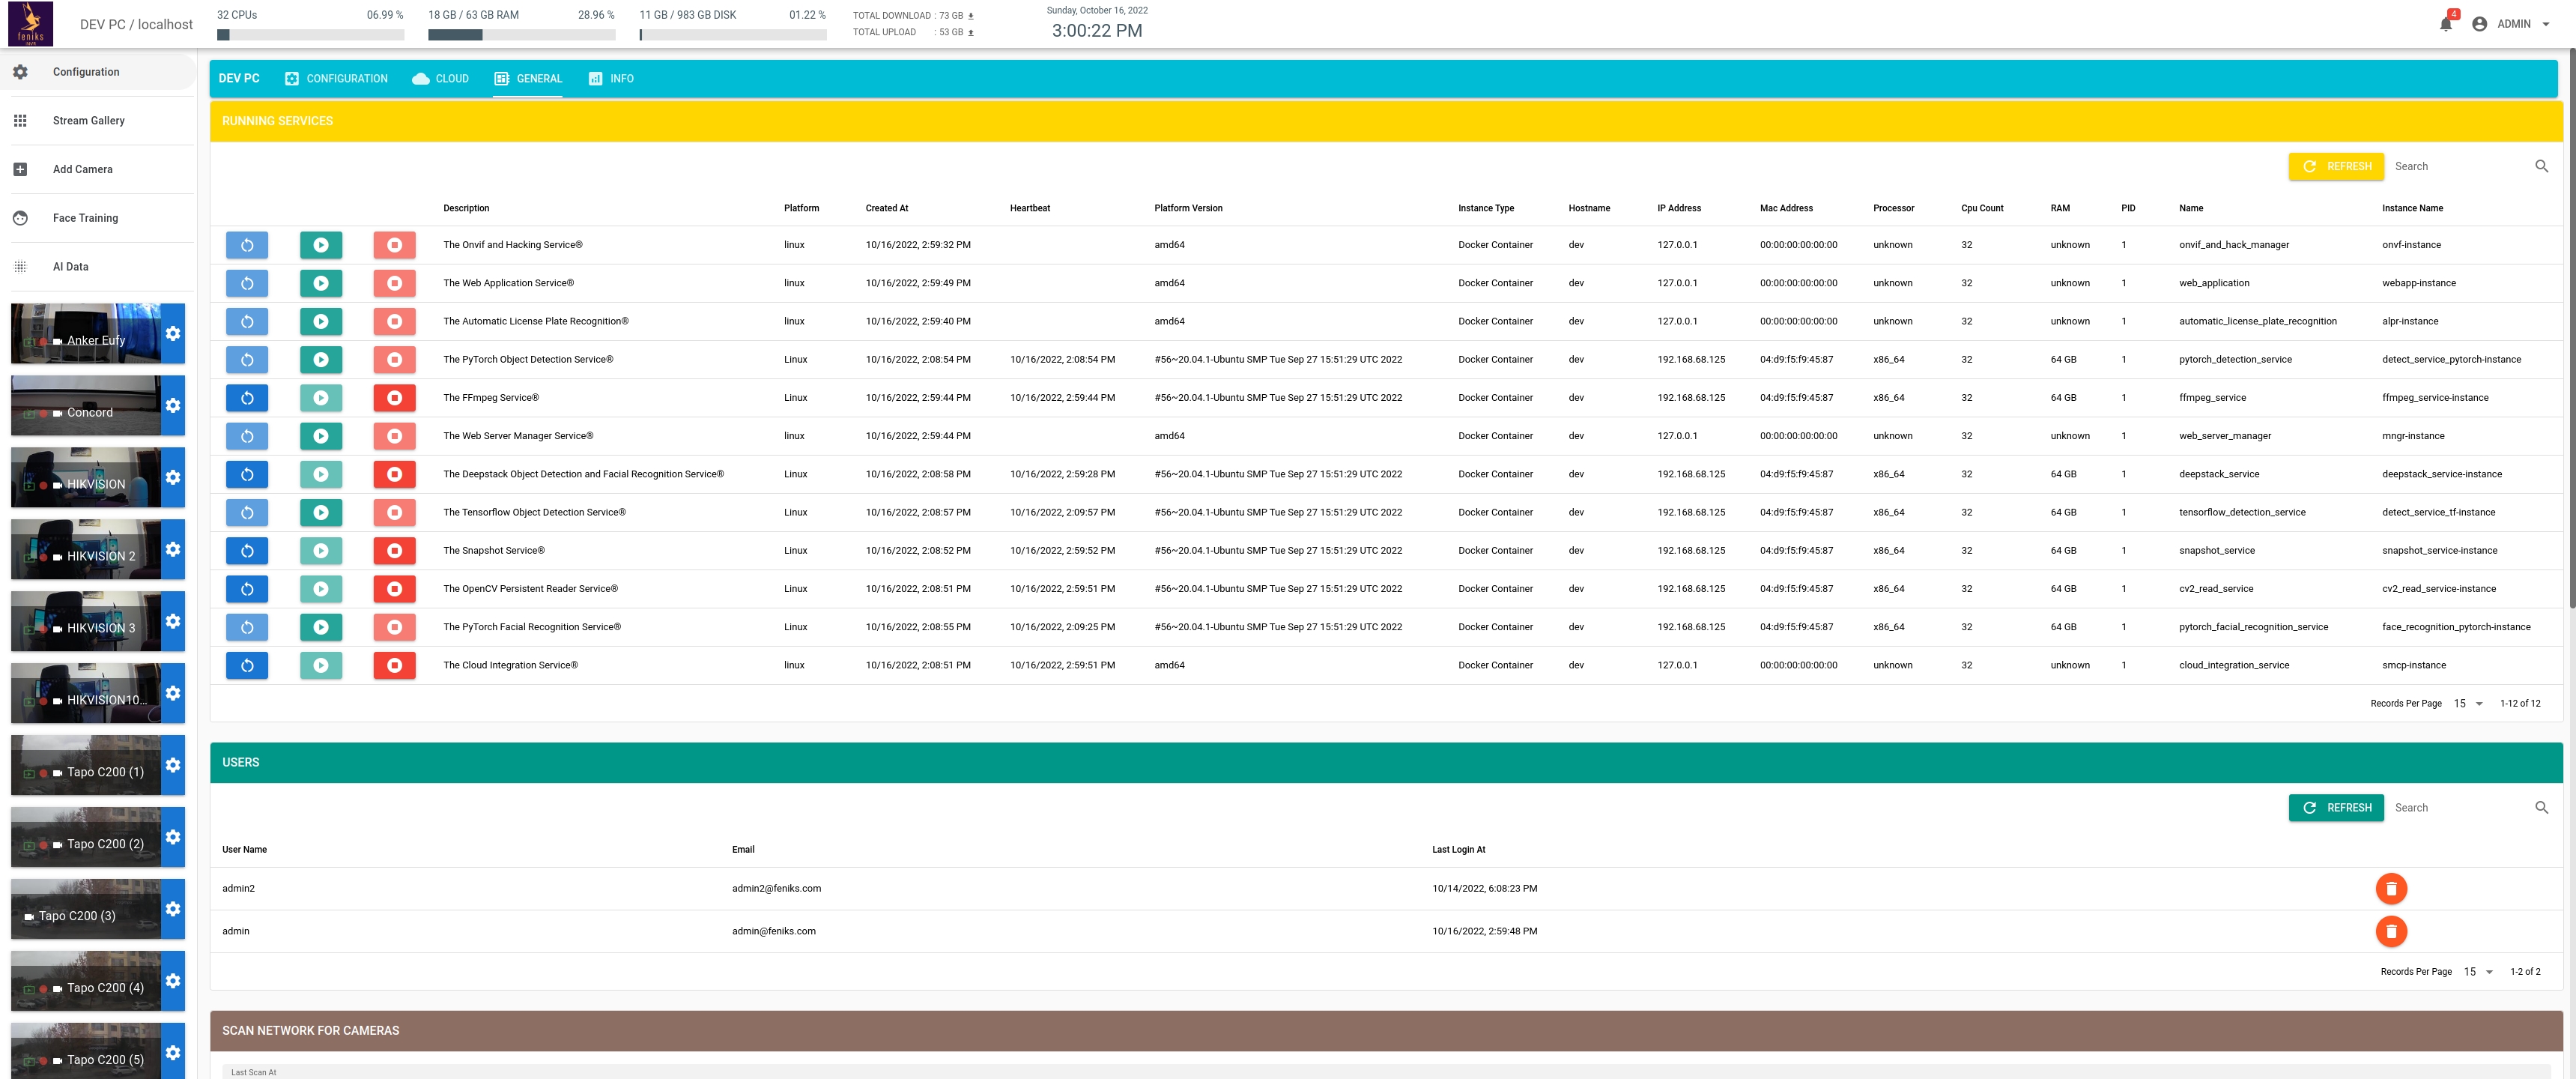The height and width of the screenshot is (1079, 2576).
Task: Restart the FFmpeg Service
Action: [x=246, y=398]
